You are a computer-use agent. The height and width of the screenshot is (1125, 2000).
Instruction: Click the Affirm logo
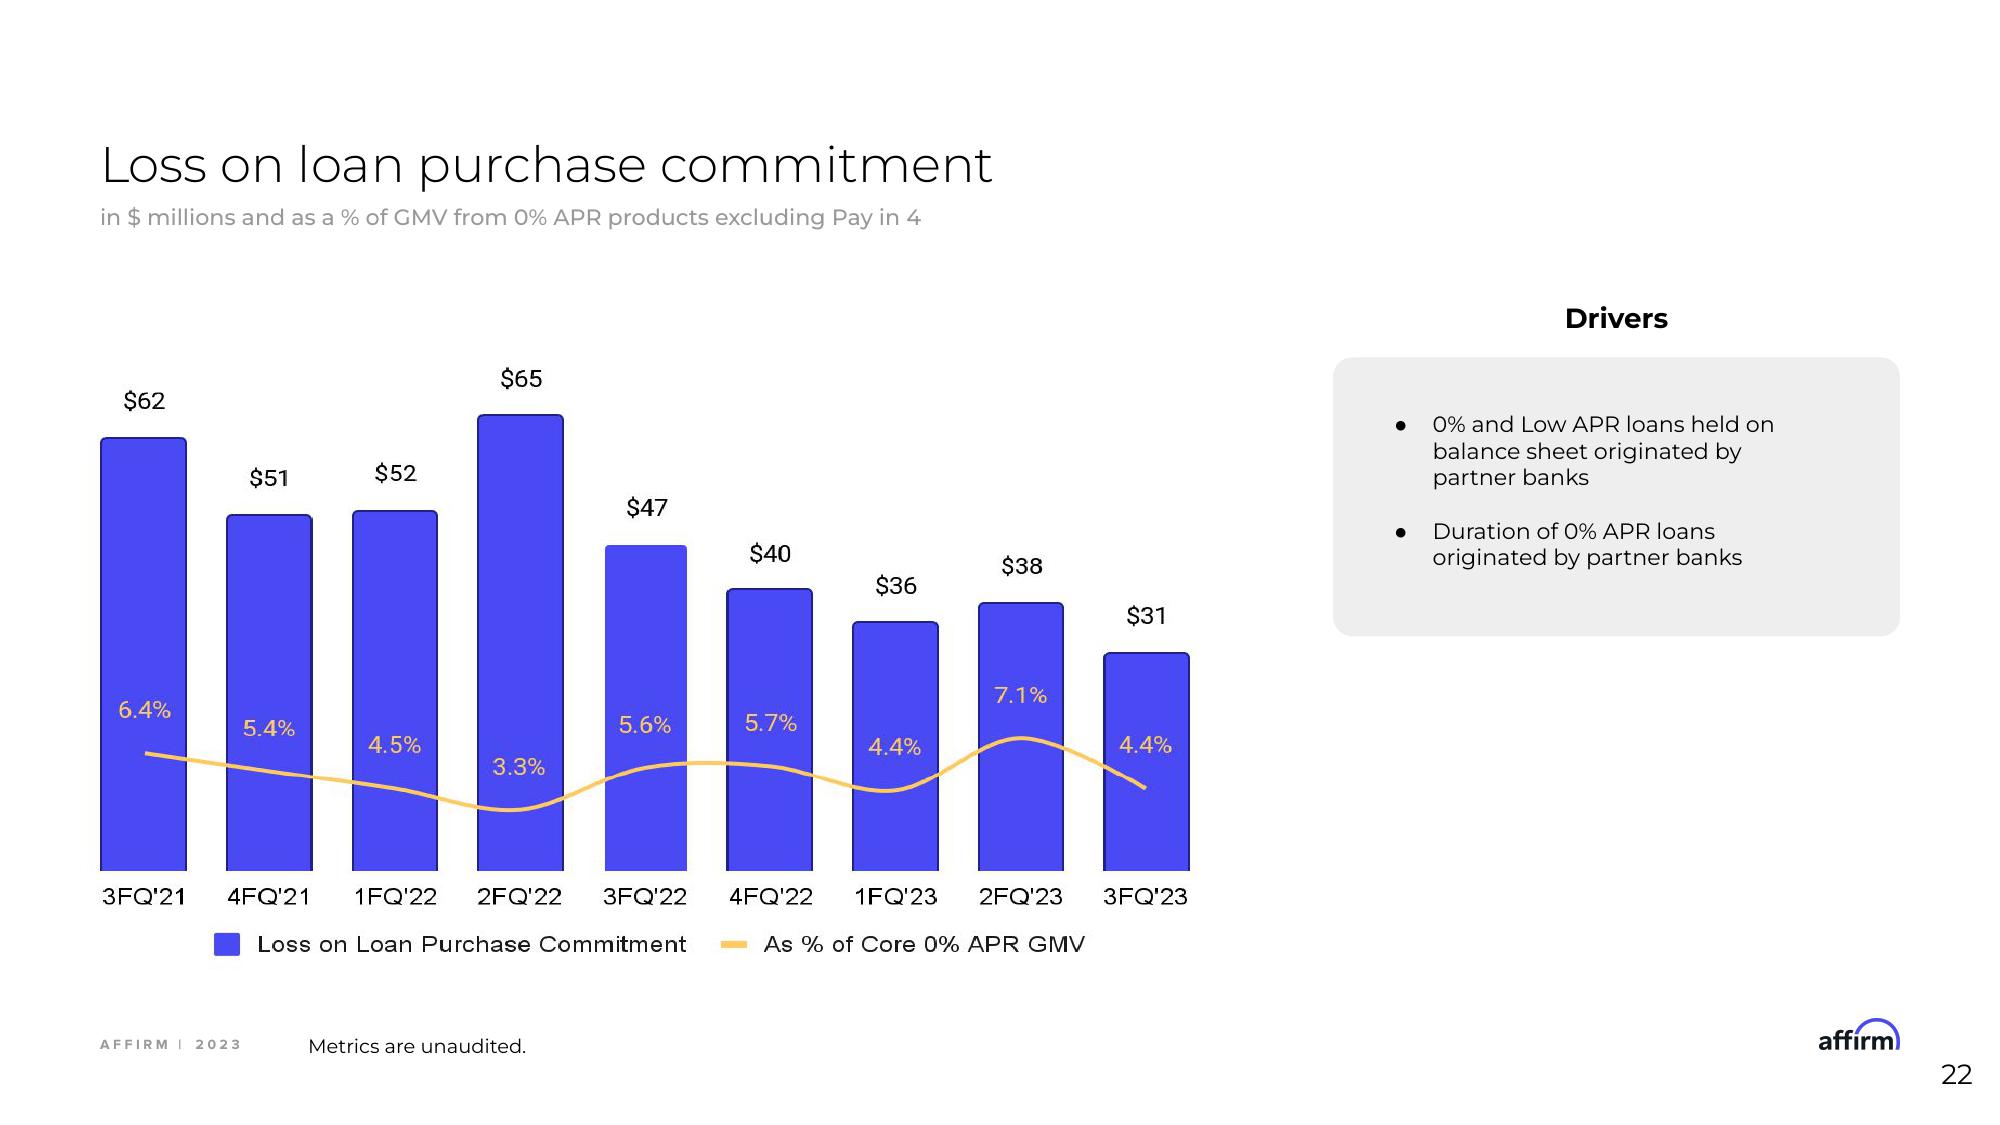(x=1858, y=1036)
